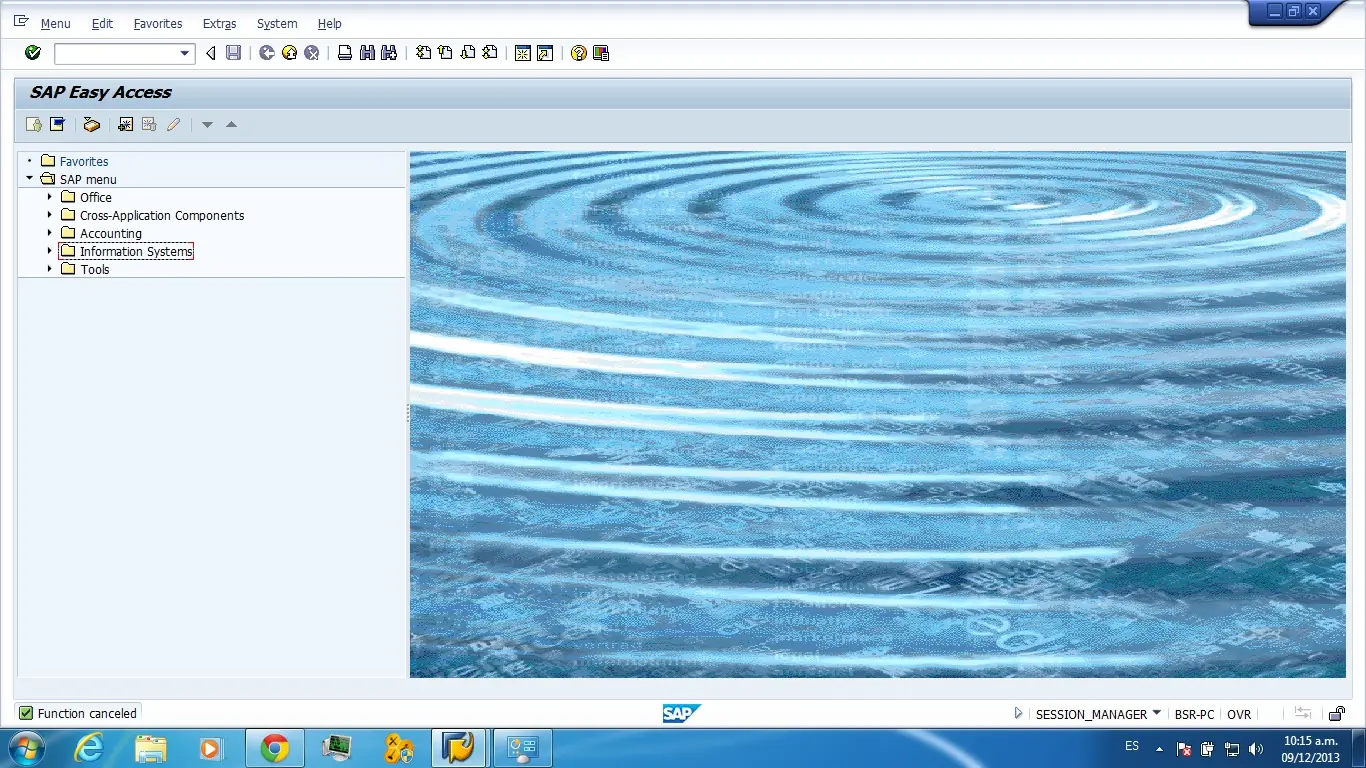This screenshot has width=1366, height=768.
Task: Open the Windows Start menu
Action: click(26, 748)
